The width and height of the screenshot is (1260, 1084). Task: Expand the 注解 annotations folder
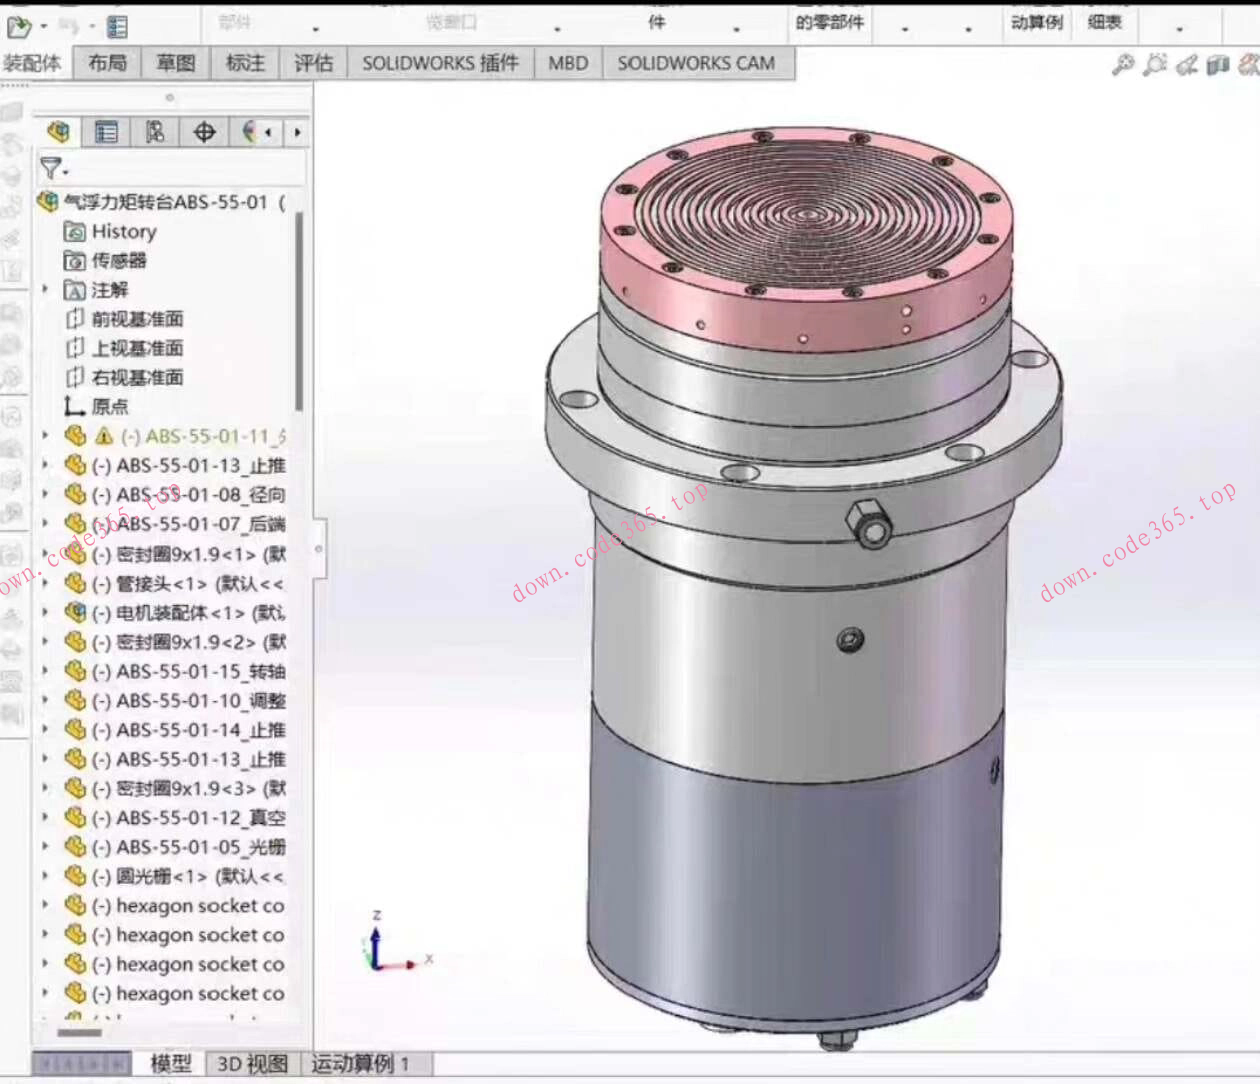coord(45,289)
